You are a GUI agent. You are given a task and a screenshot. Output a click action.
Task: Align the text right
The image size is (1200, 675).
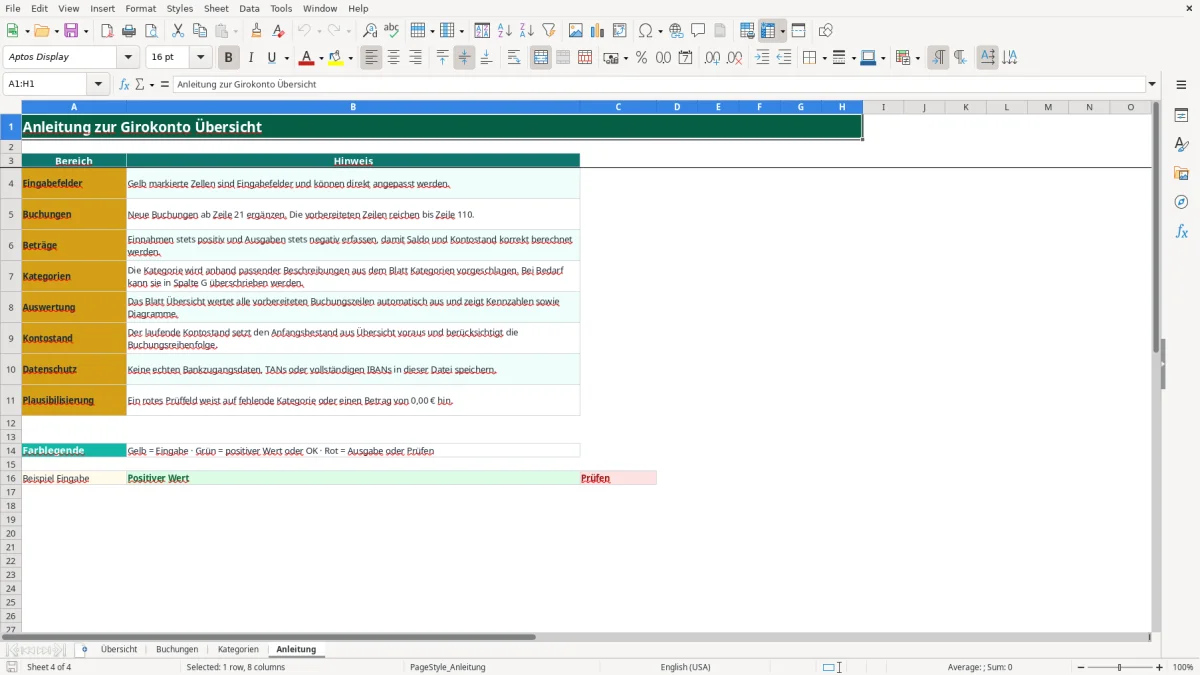415,58
